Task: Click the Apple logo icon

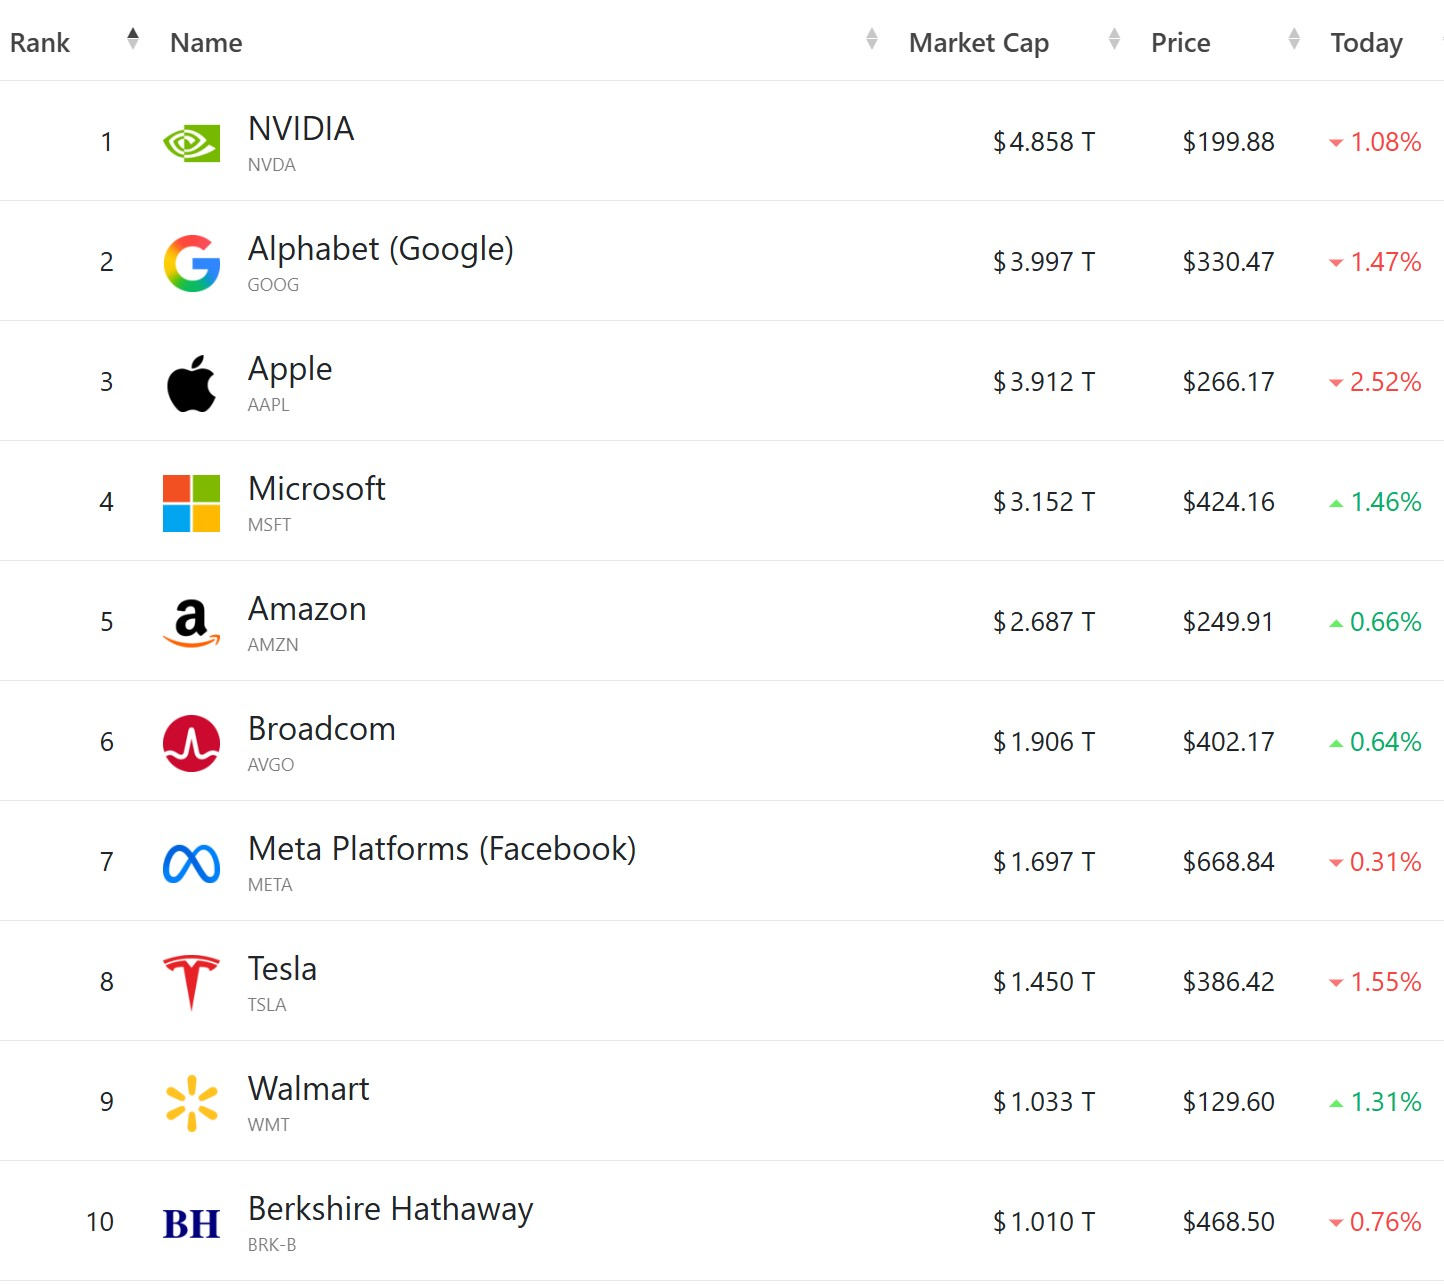Action: [191, 383]
